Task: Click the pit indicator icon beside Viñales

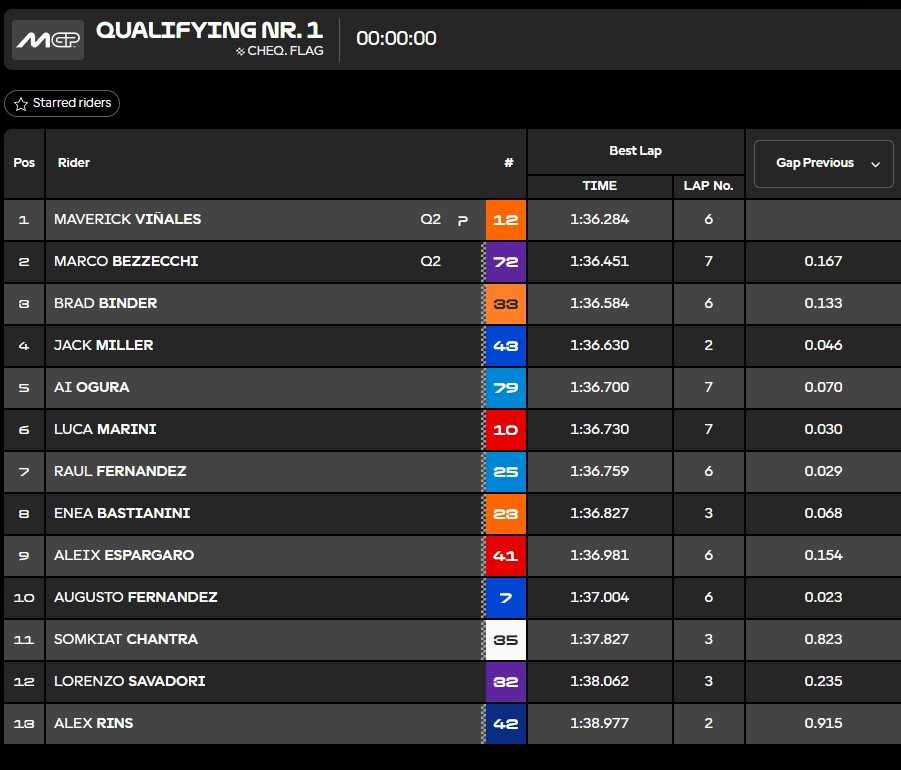Action: [462, 221]
